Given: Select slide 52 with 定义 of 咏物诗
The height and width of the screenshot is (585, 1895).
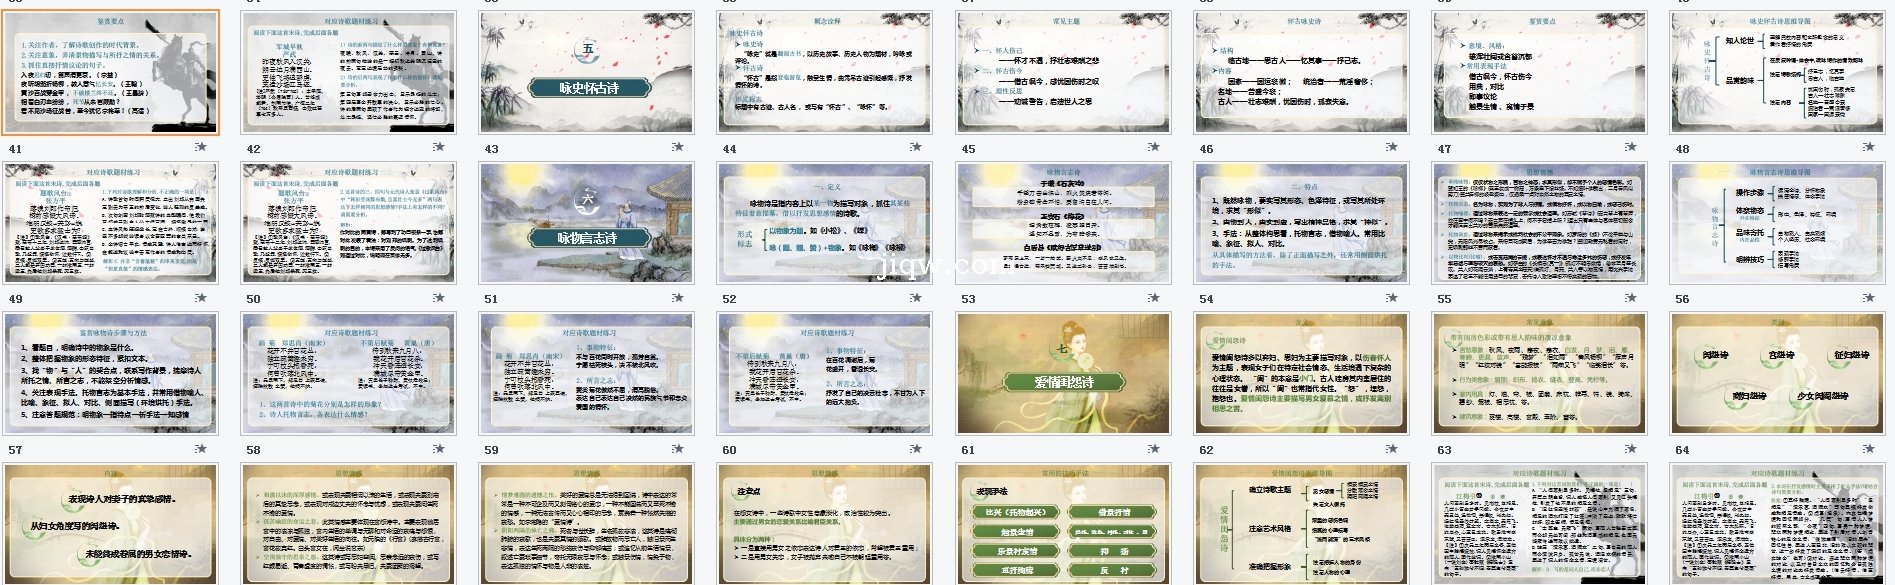Looking at the screenshot, I should pyautogui.click(x=825, y=222).
